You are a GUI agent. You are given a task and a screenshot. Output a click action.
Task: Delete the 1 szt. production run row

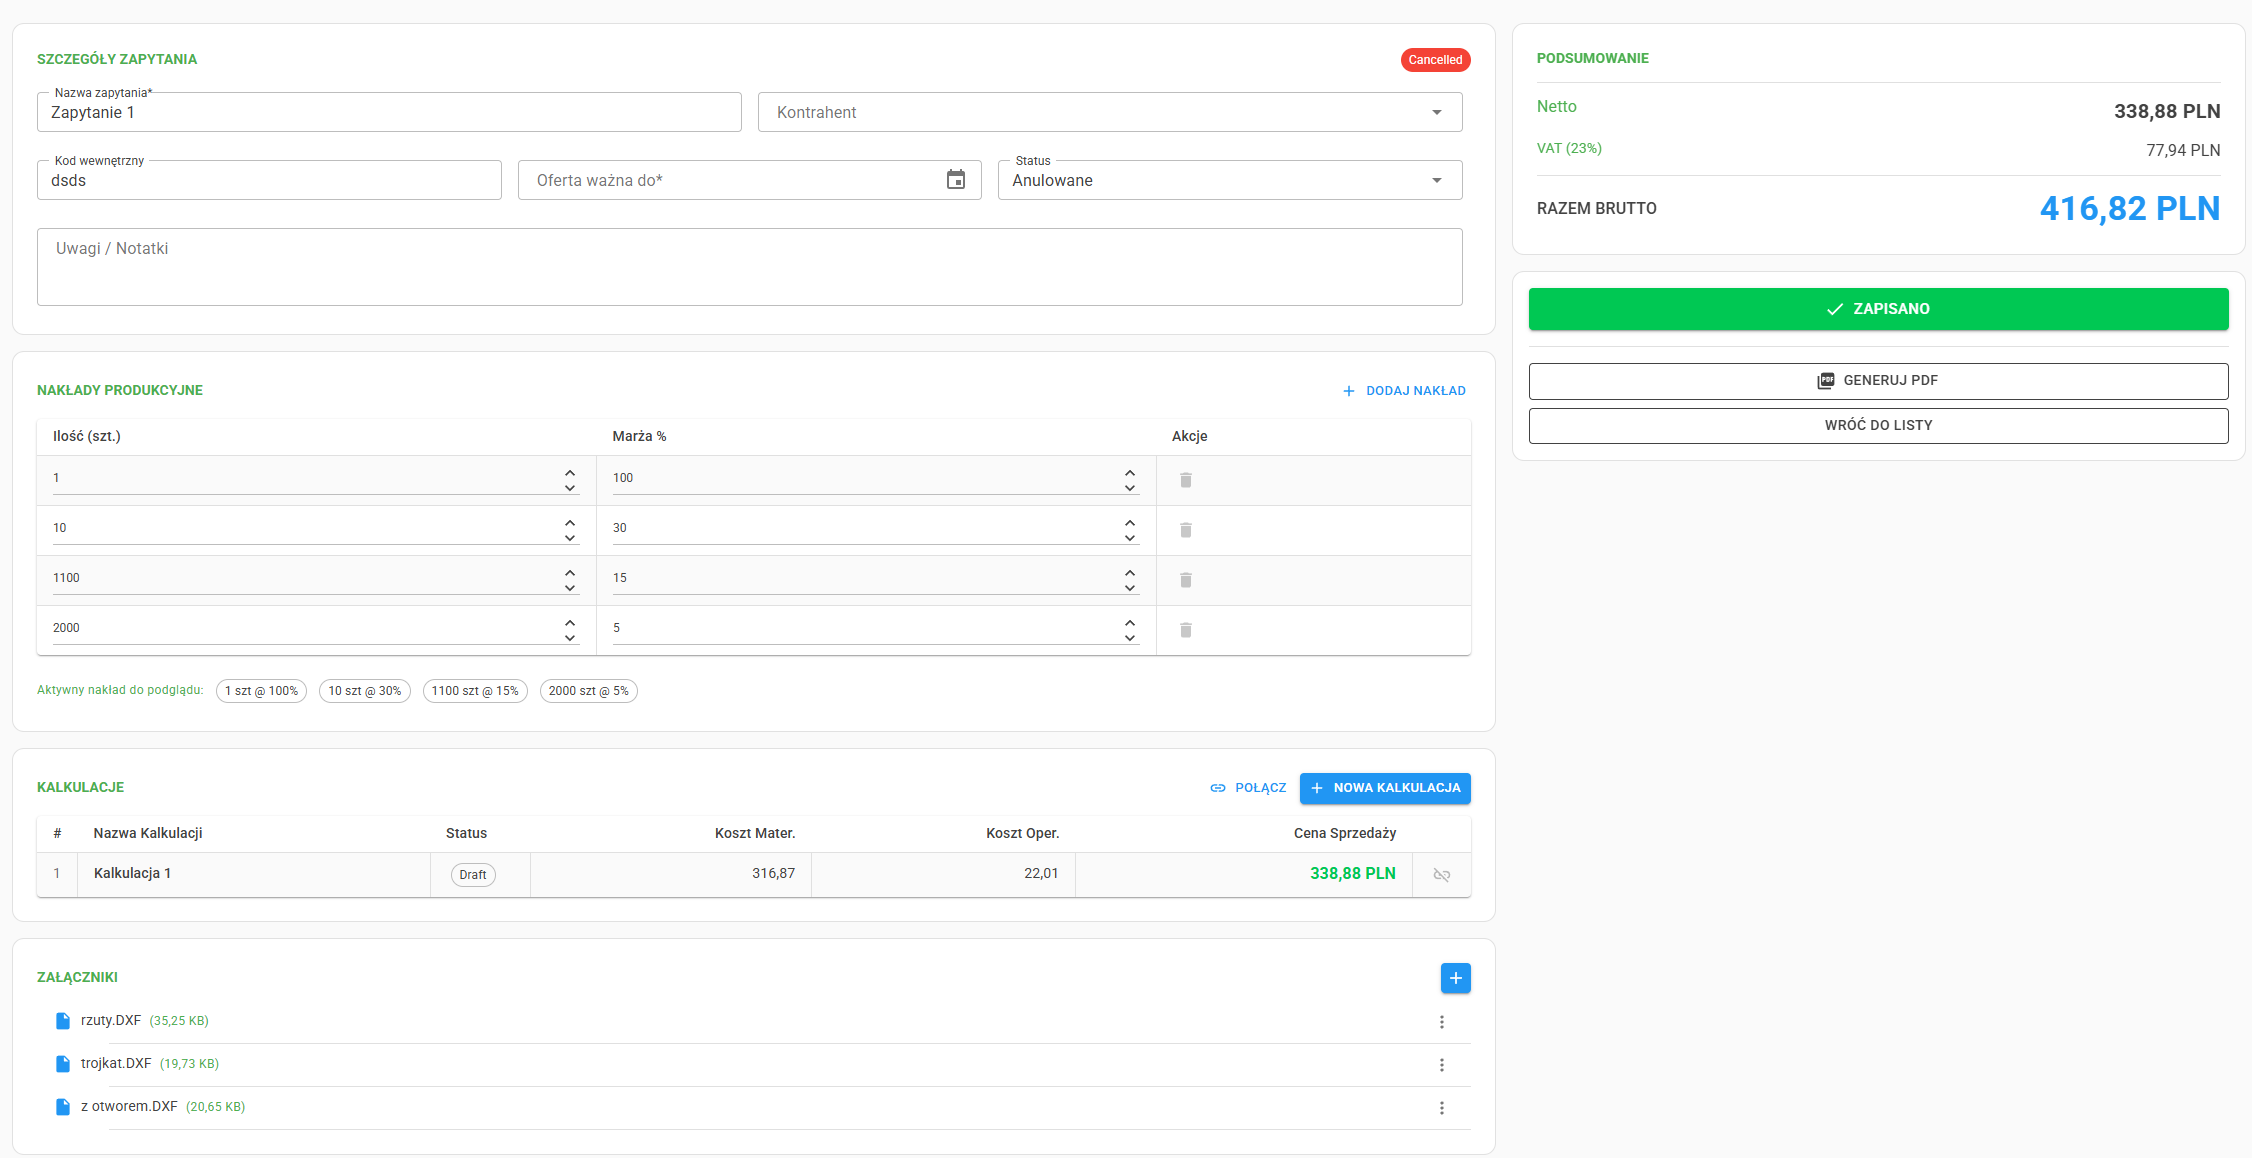(x=1185, y=480)
